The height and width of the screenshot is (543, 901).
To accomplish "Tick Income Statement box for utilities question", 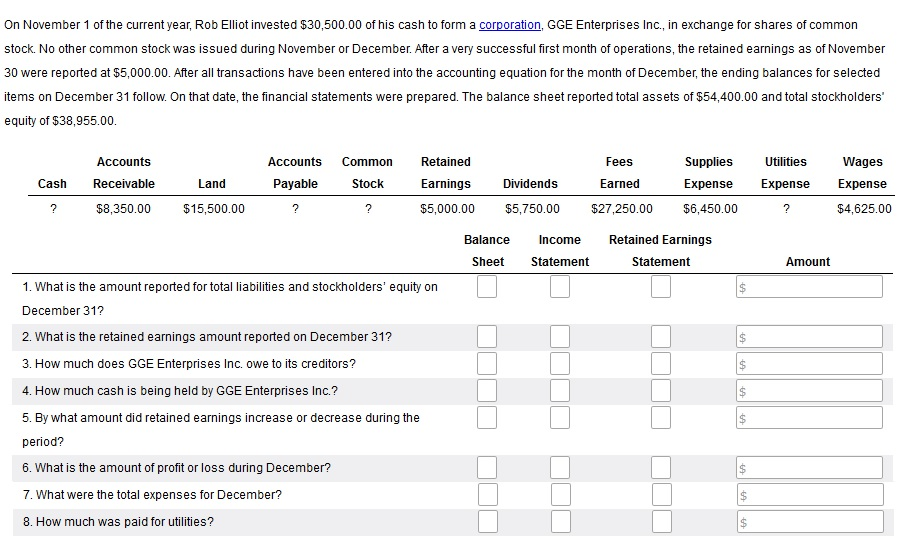I will tap(559, 521).
